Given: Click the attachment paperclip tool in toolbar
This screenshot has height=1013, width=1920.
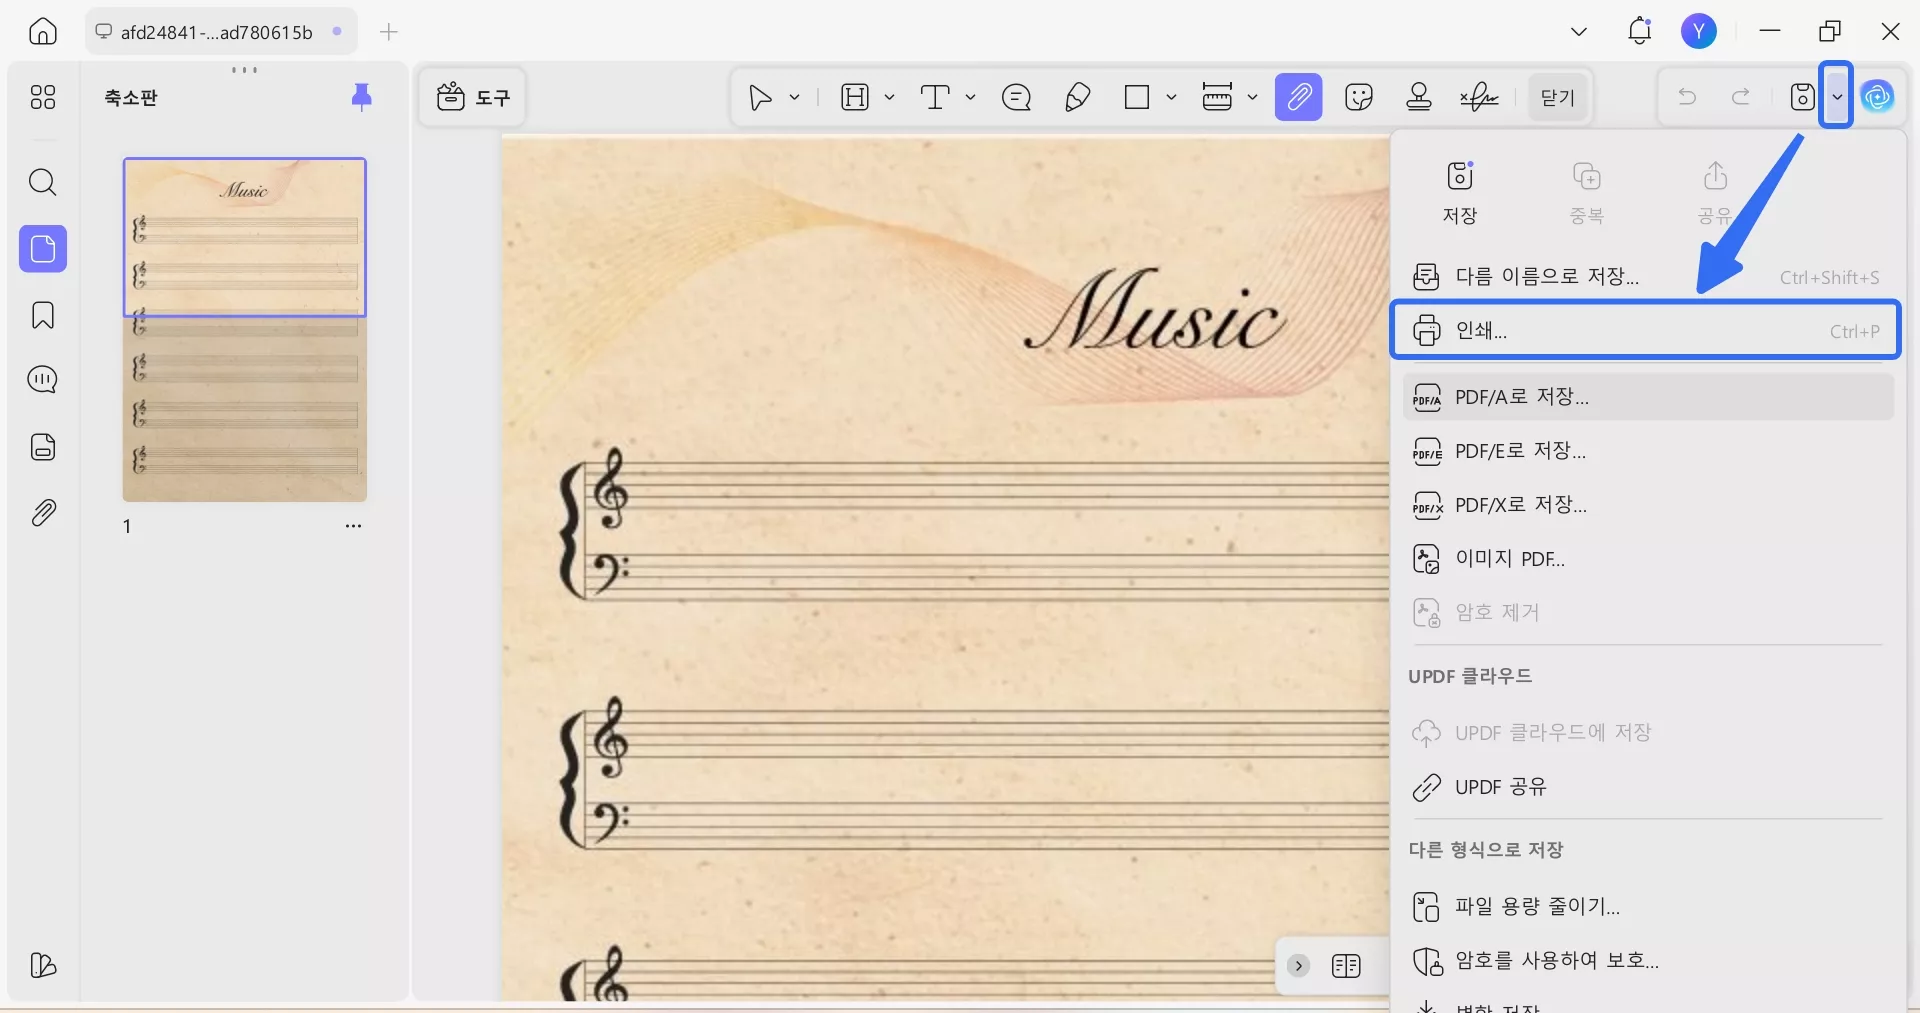Looking at the screenshot, I should click(x=1298, y=97).
